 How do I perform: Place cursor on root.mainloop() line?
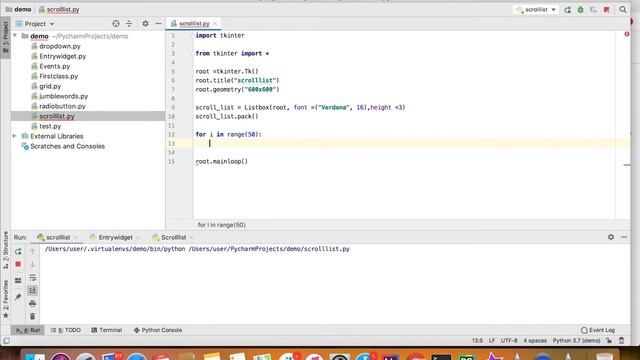point(222,161)
